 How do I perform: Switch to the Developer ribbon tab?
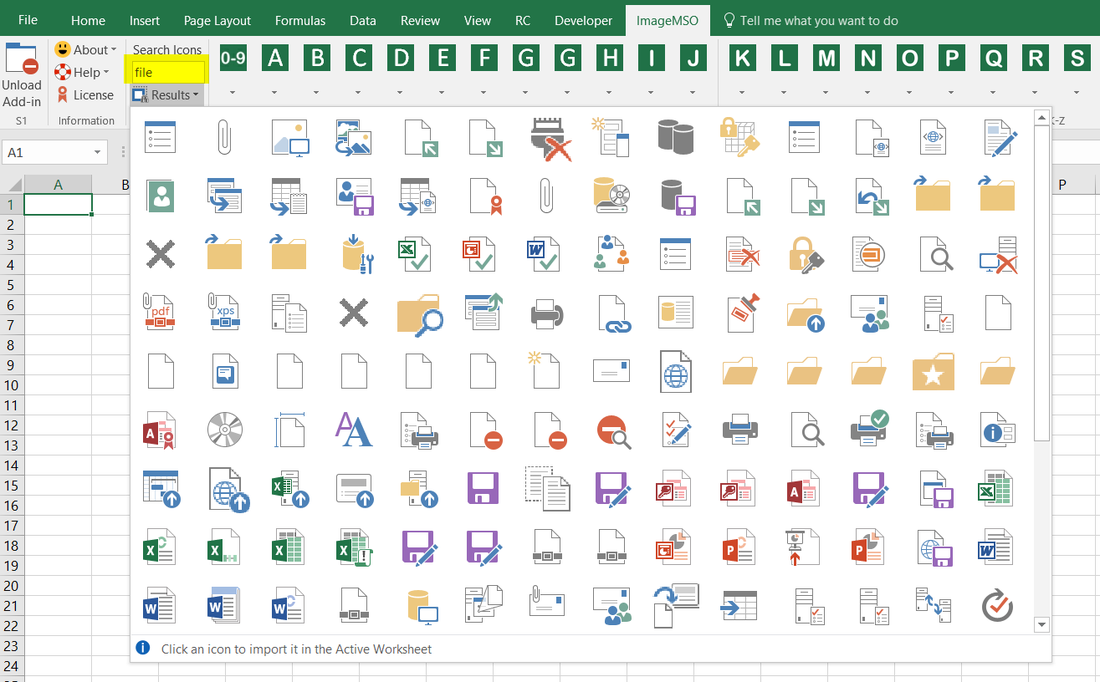pyautogui.click(x=583, y=20)
